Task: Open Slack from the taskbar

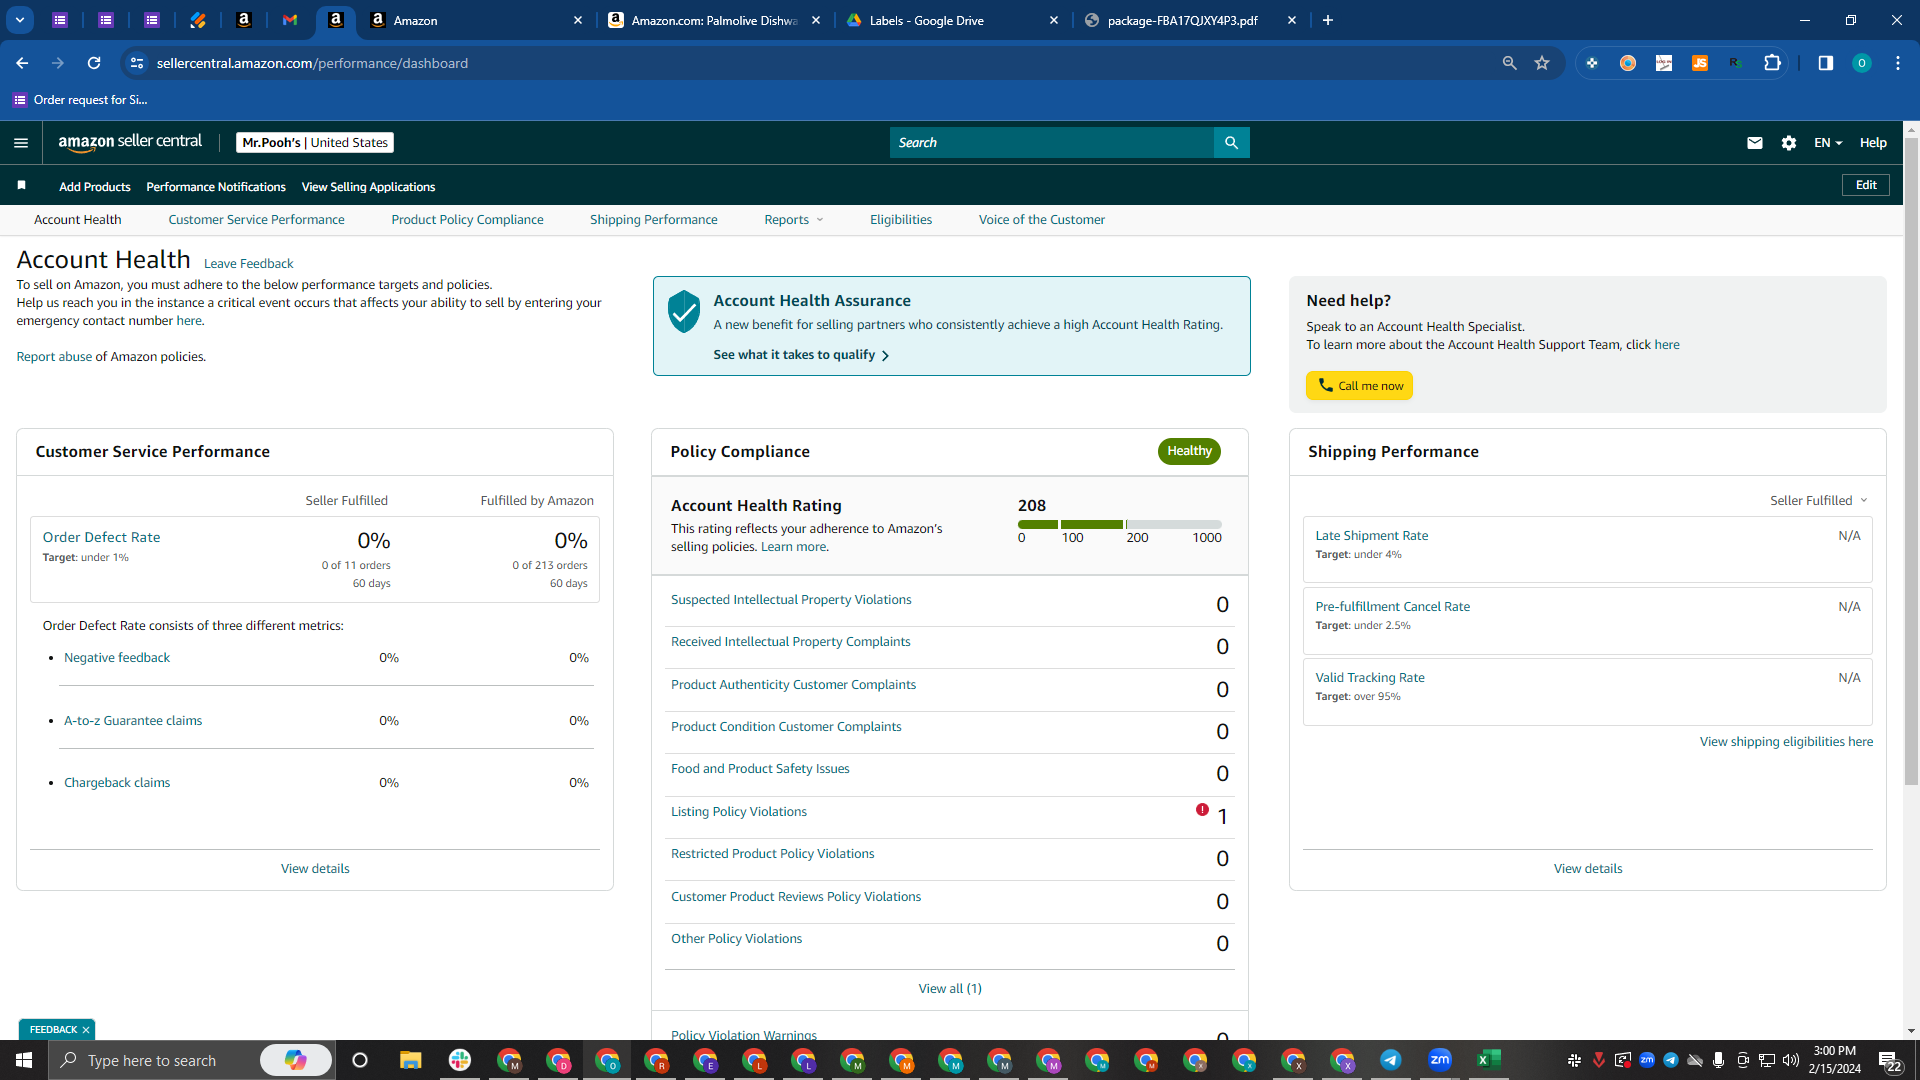Action: (460, 1060)
